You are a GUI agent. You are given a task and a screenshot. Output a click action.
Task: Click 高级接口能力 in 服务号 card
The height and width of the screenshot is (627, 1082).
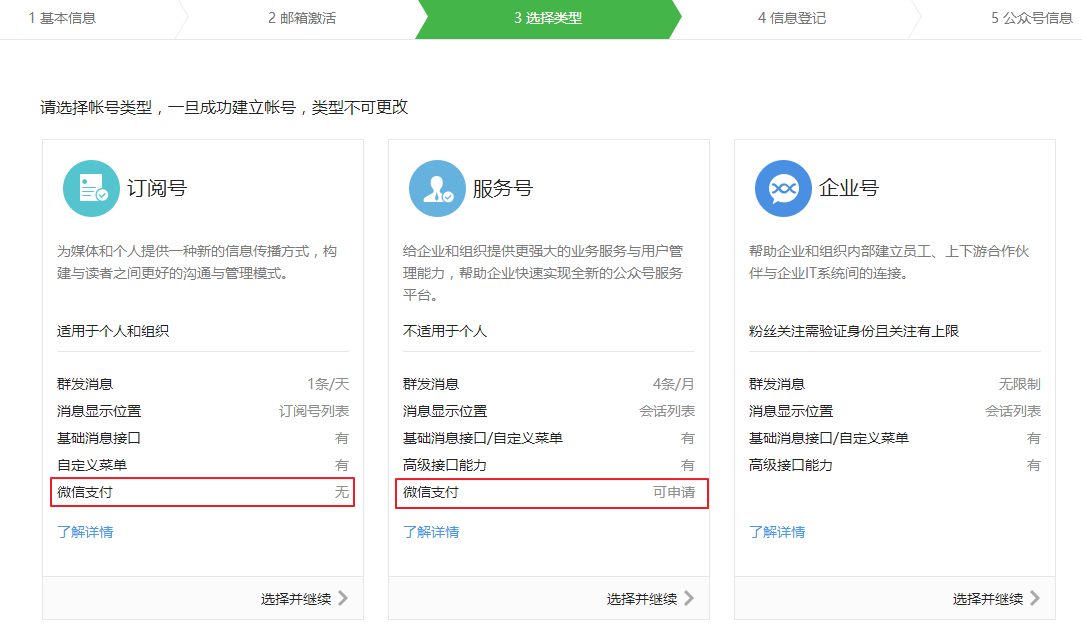(445, 465)
